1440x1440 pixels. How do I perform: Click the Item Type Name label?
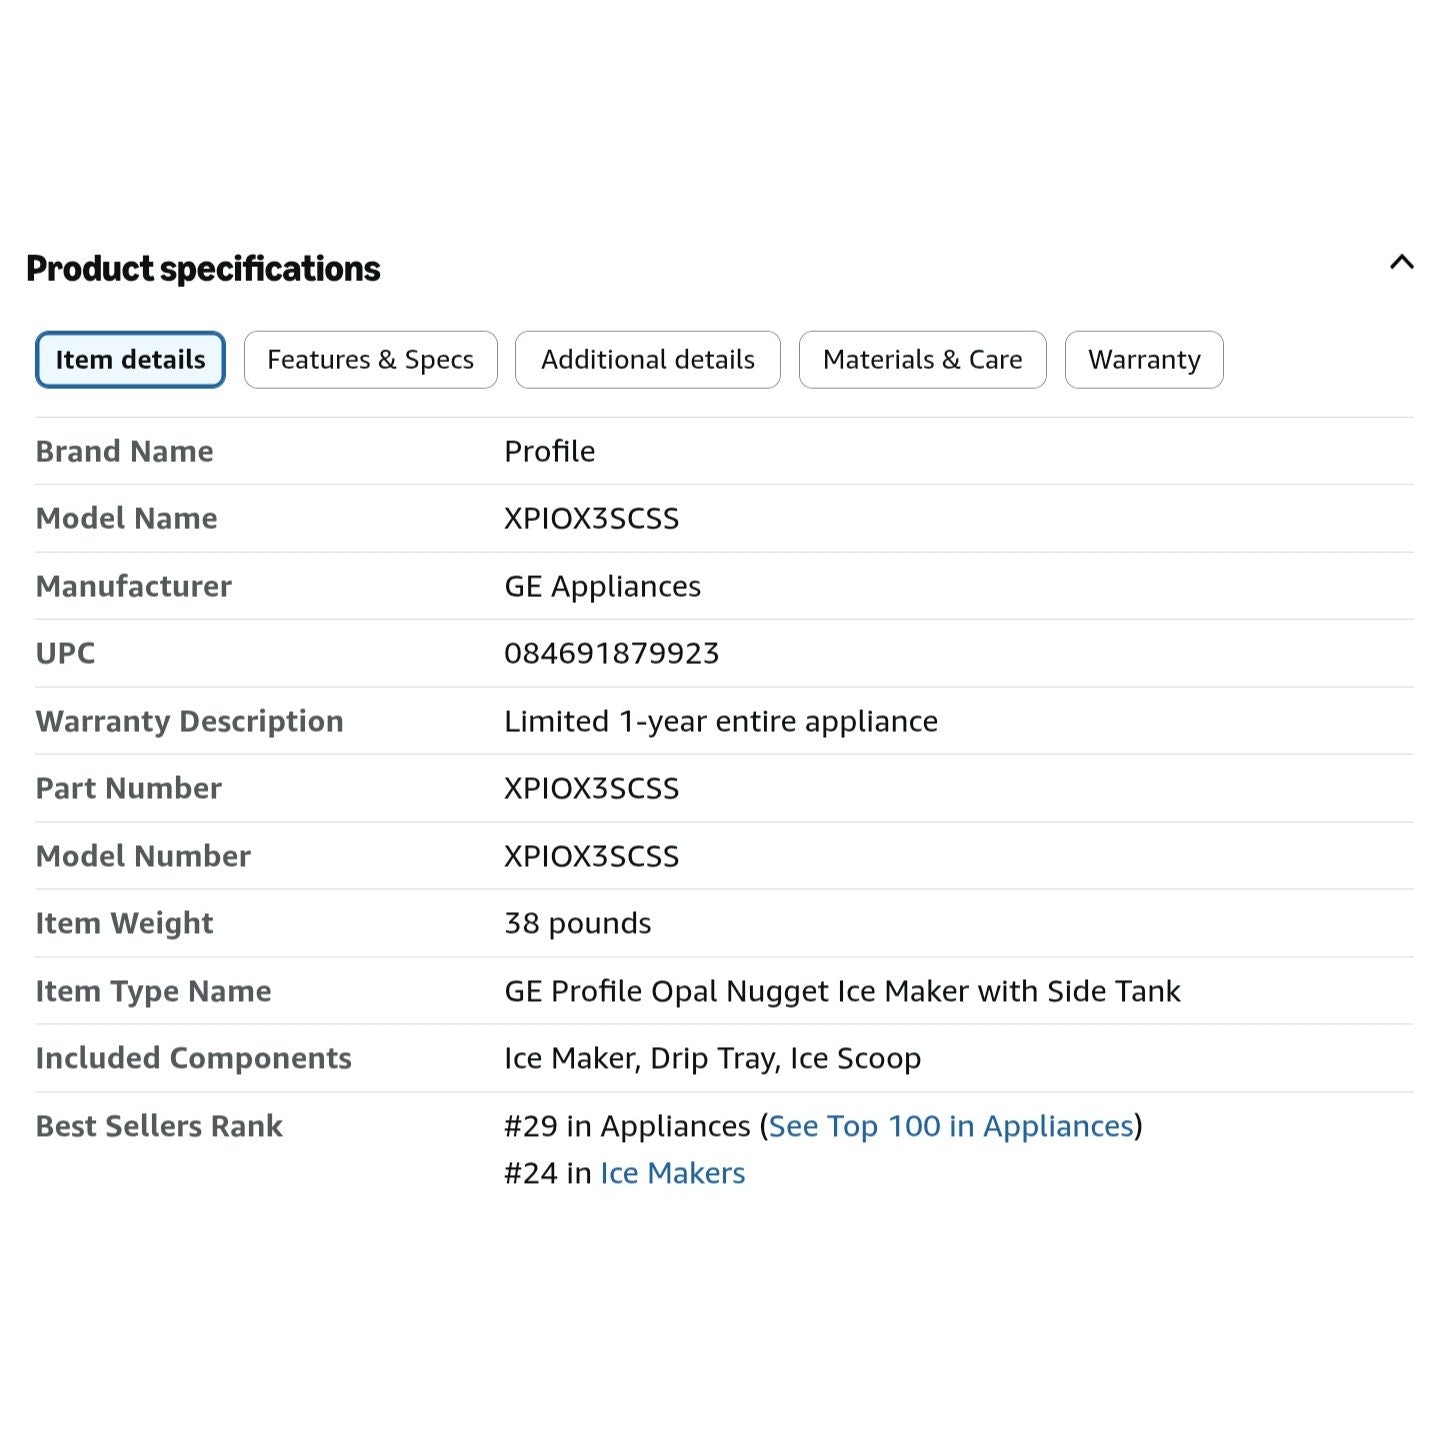[153, 991]
